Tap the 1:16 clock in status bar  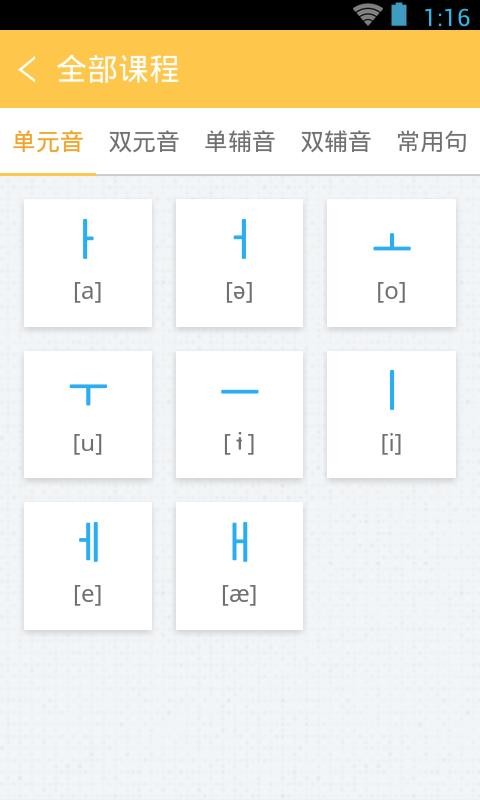(447, 17)
